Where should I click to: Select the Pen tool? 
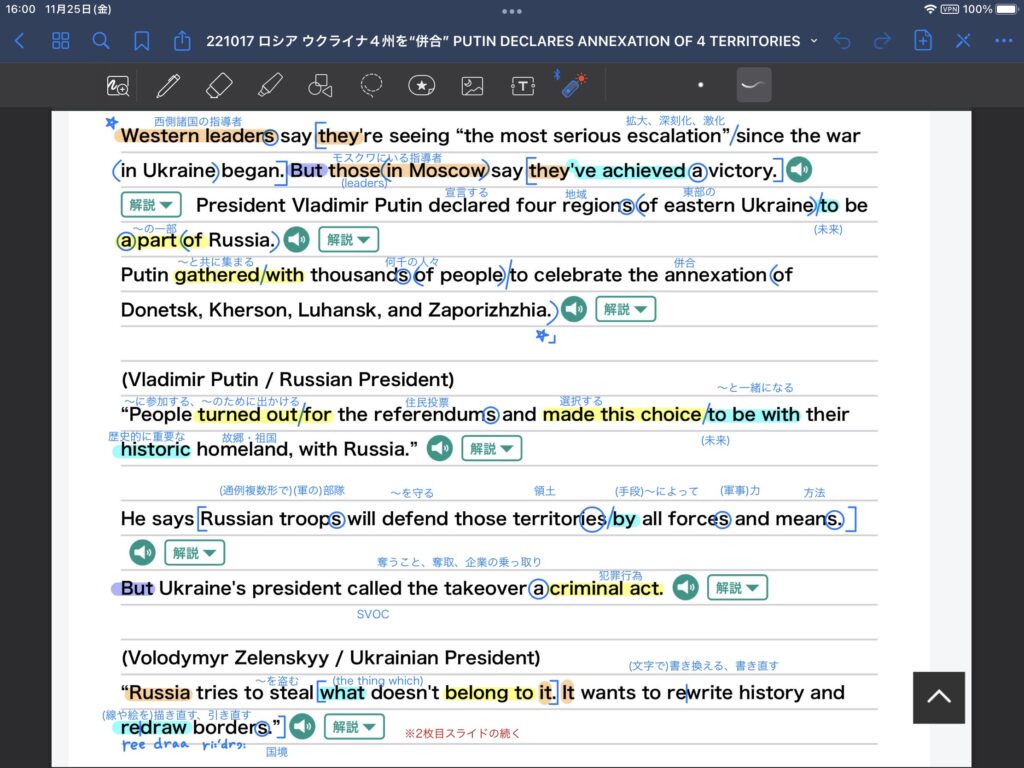pos(168,86)
